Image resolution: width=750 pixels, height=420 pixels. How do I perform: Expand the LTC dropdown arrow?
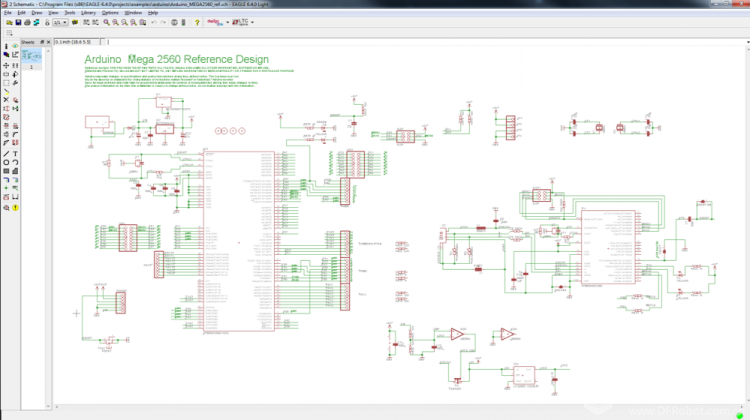click(252, 22)
